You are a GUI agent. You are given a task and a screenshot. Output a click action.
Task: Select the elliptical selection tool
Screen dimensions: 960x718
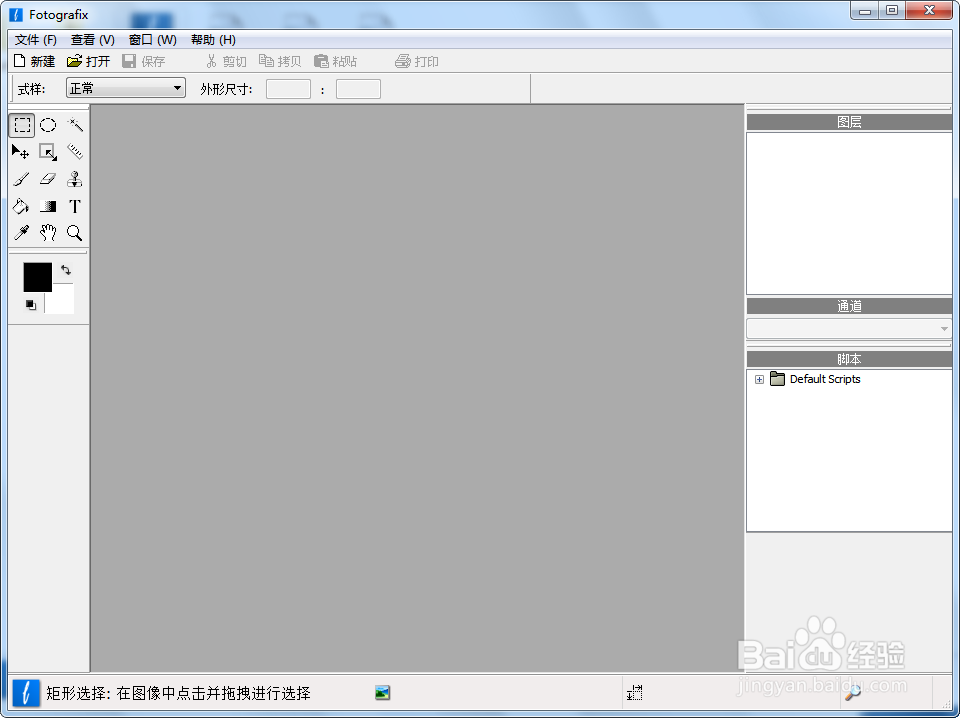(48, 125)
